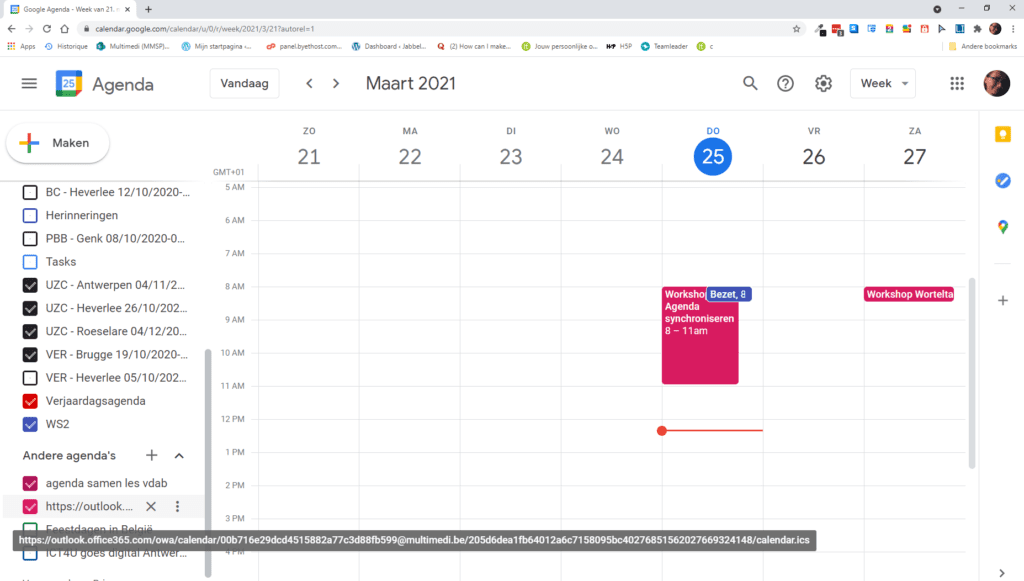Select Wednesday 24 day header
1024x581 pixels.
[x=612, y=157]
